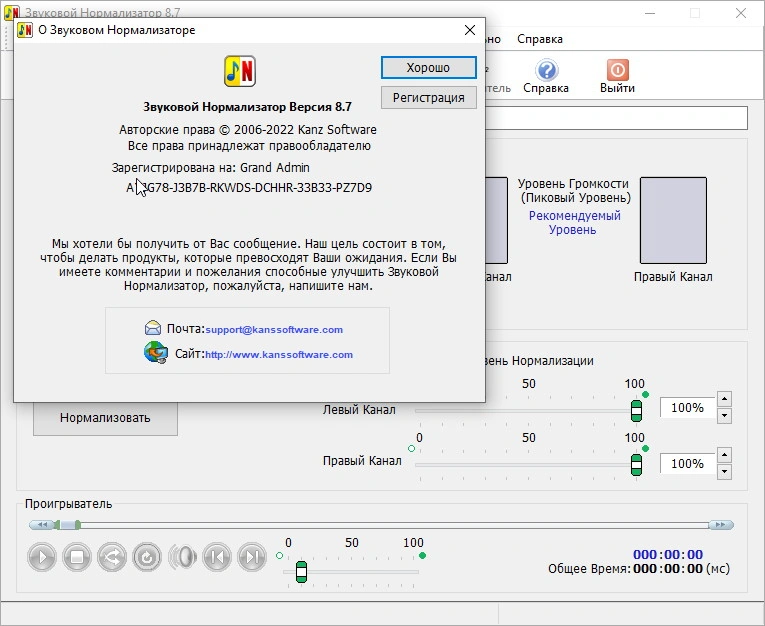Minimize the main Звуковой Нормализатор window
Screen dimensions: 765x626
point(650,13)
